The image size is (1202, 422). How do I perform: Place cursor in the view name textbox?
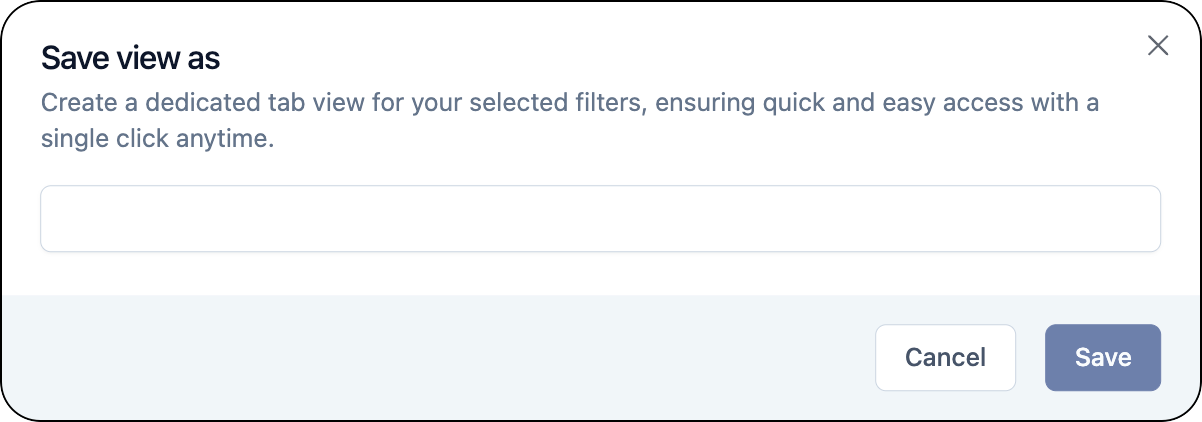coord(600,218)
